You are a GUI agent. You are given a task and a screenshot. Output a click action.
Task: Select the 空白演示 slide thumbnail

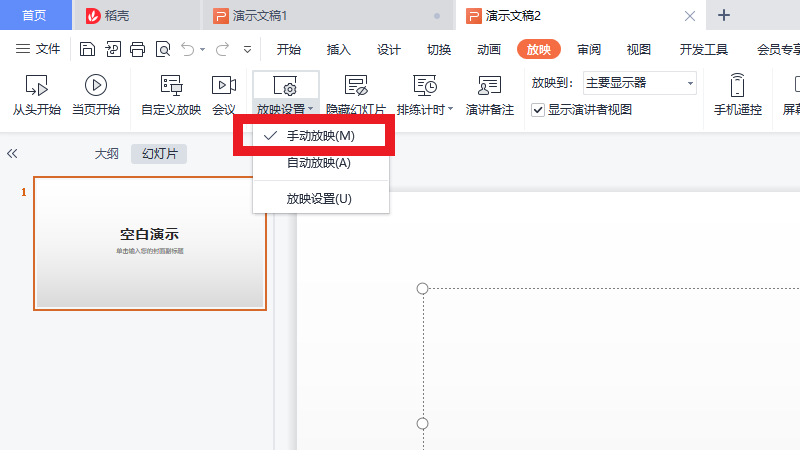tap(150, 244)
